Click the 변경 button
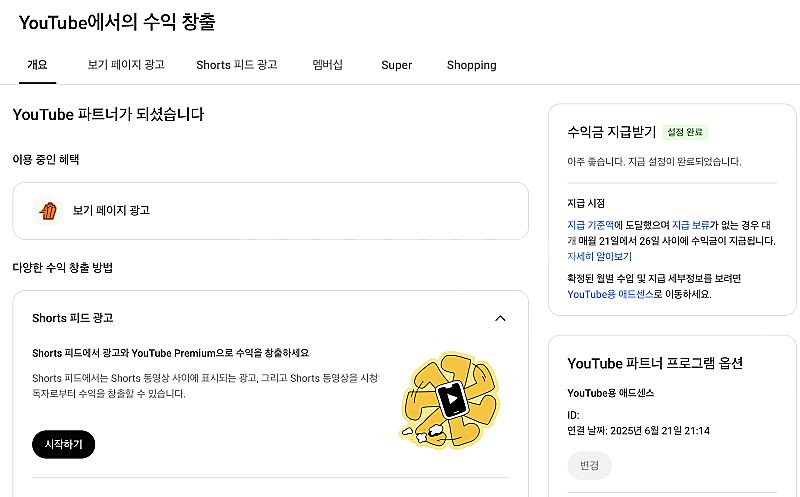This screenshot has width=800, height=497. 589,465
